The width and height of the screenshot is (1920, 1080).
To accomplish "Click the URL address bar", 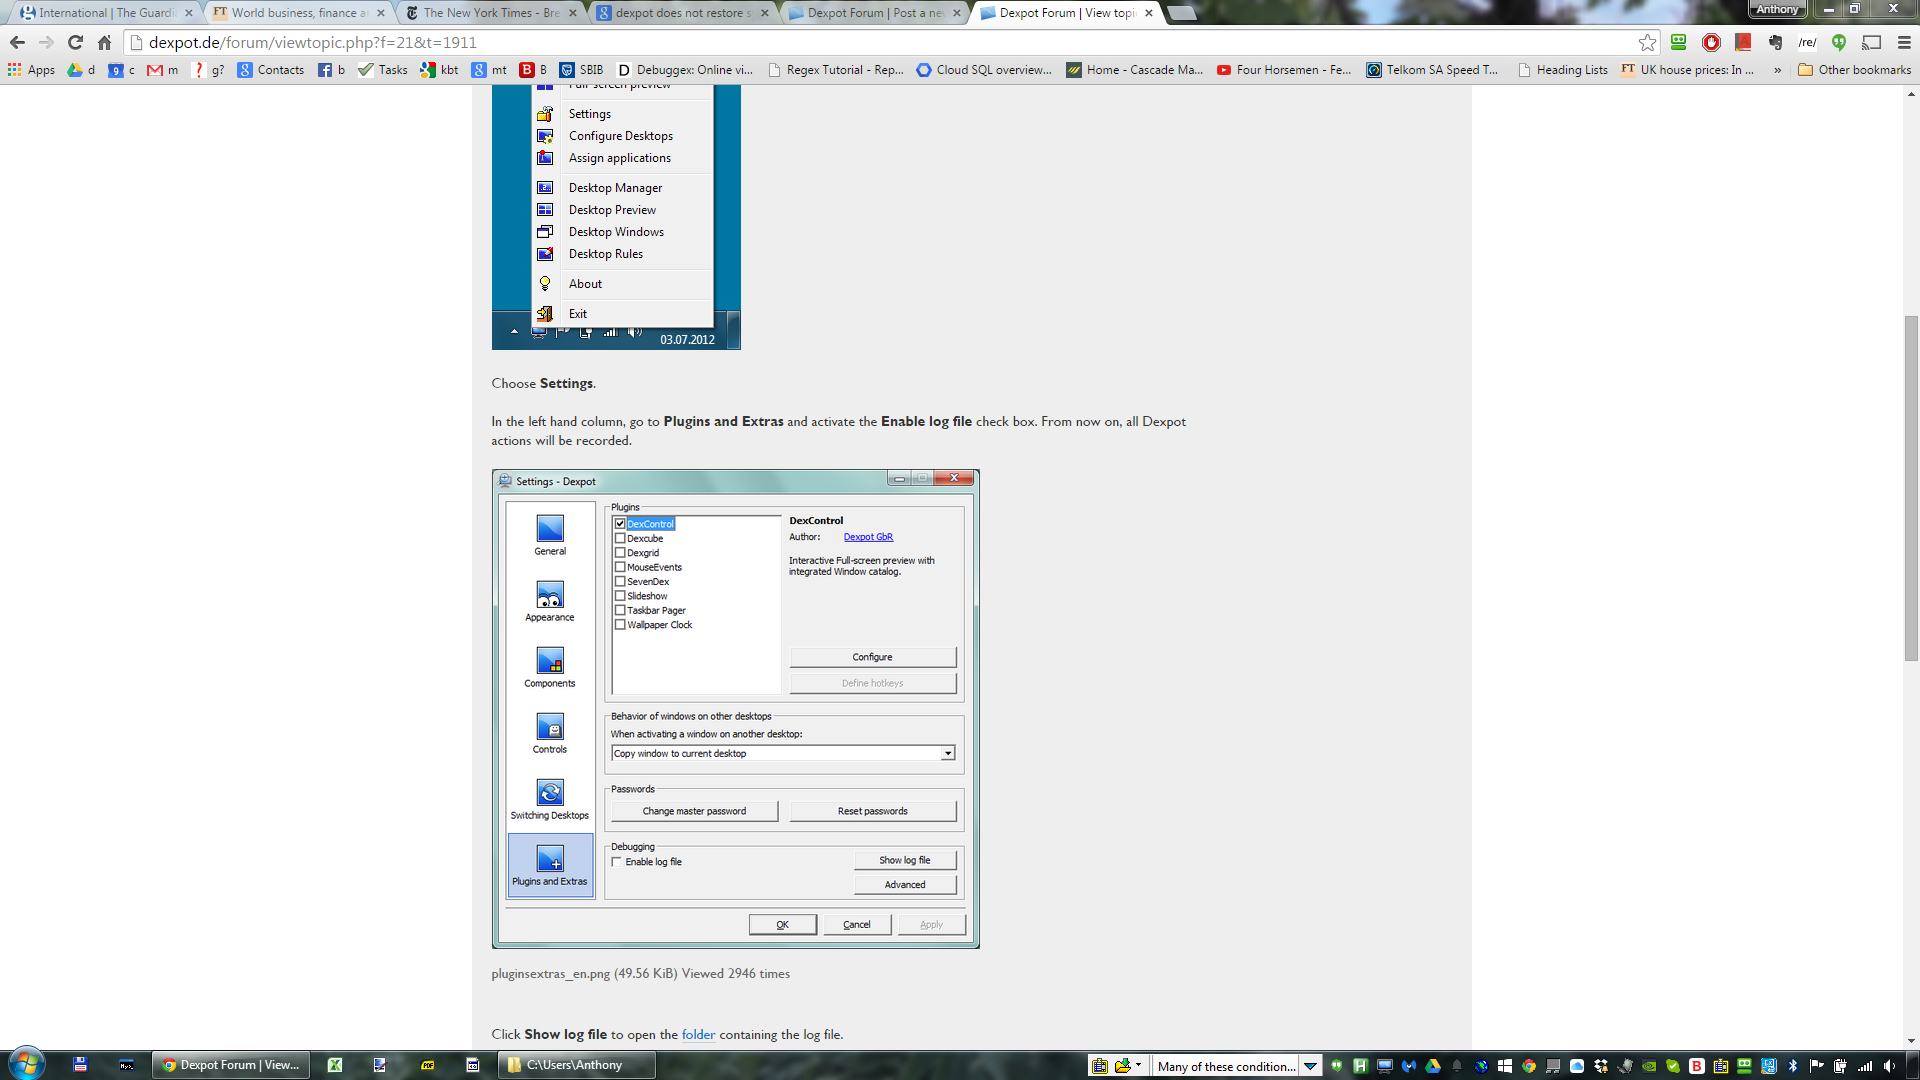I will click(x=880, y=42).
